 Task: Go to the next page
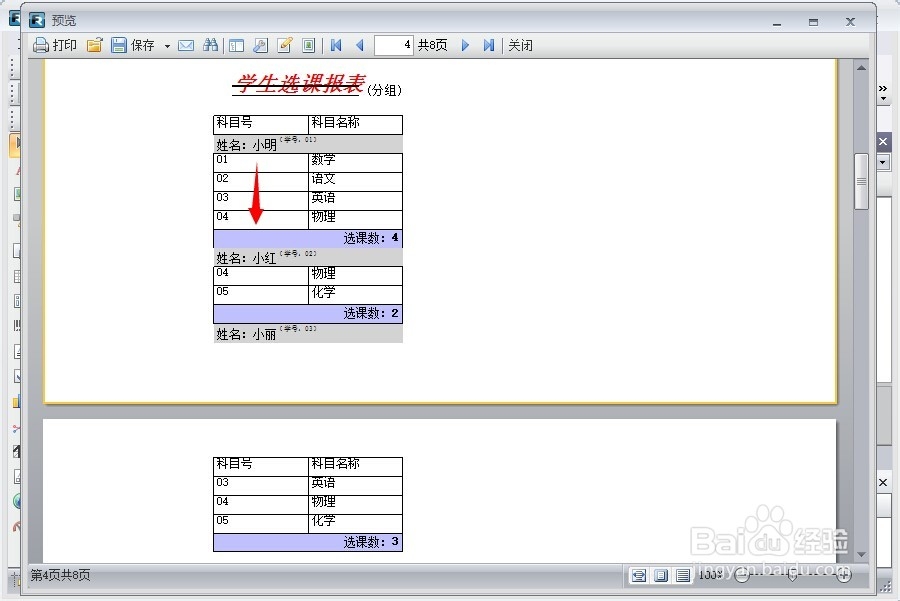point(465,45)
